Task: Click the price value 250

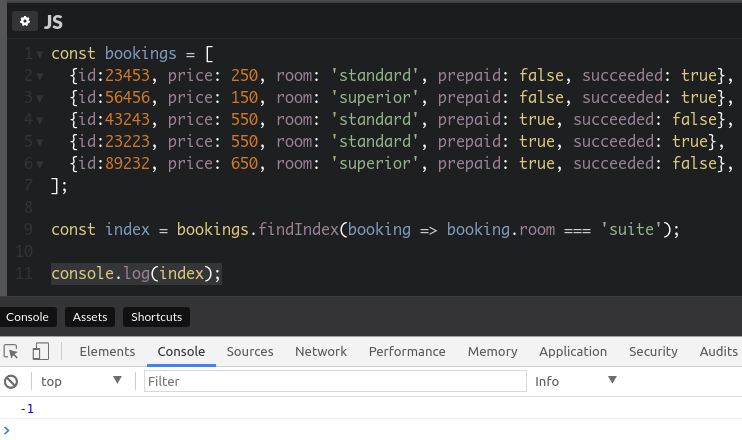Action: (x=245, y=75)
